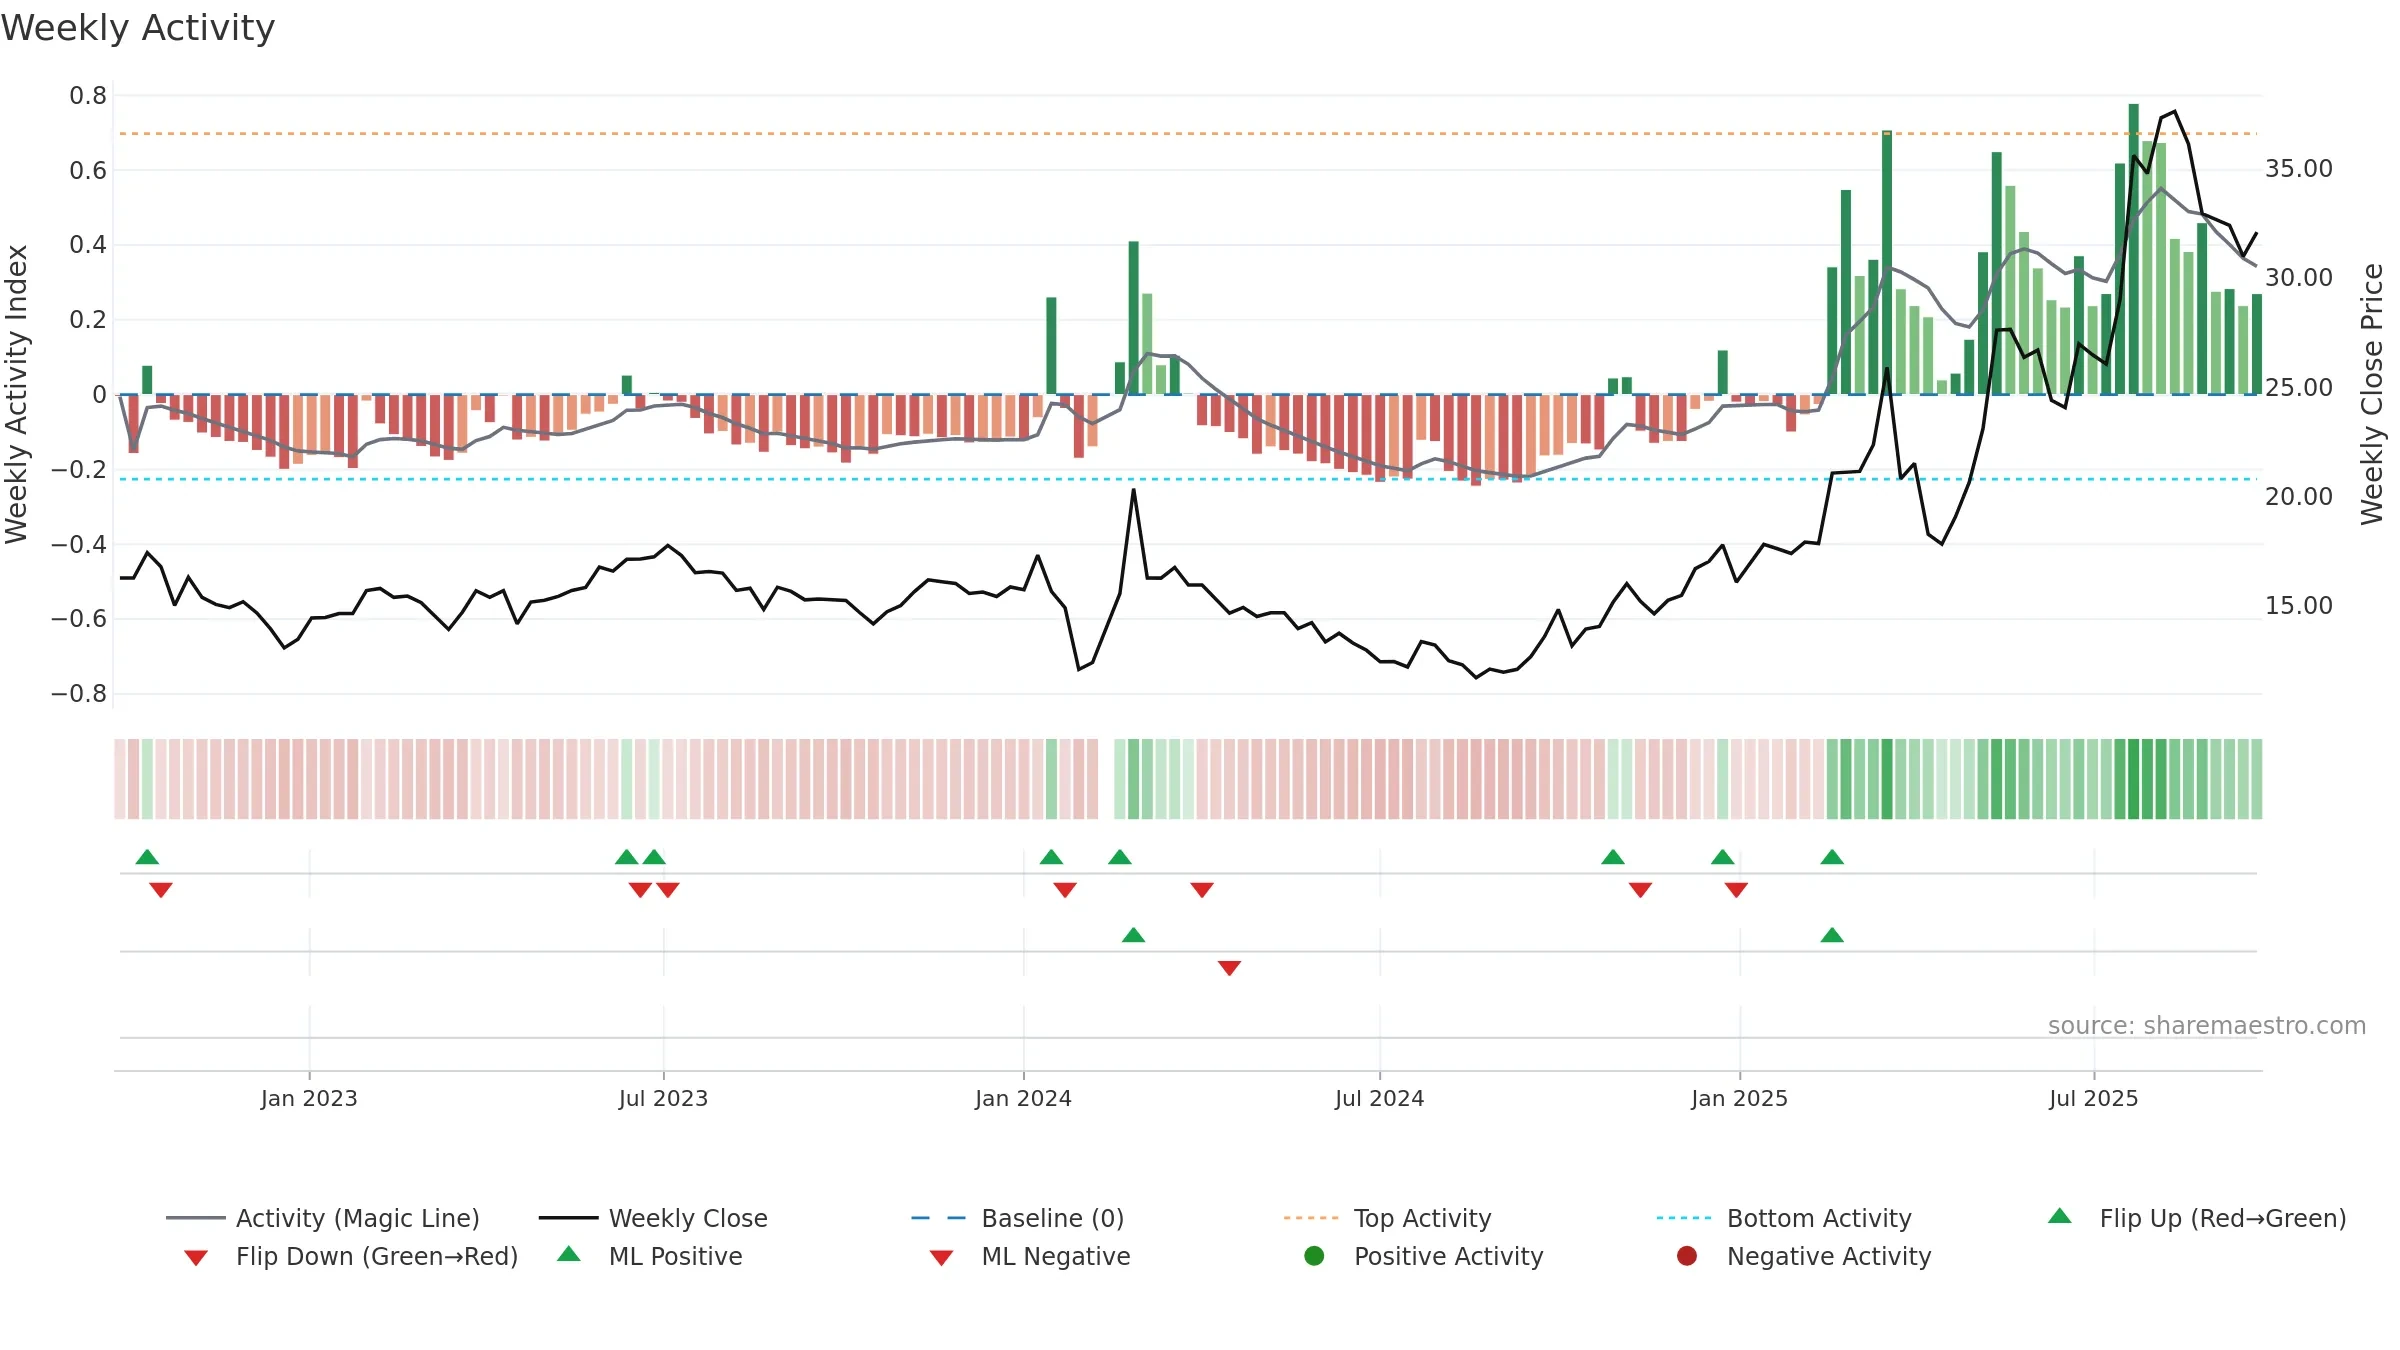Image resolution: width=2400 pixels, height=1350 pixels.
Task: Click the −0.8 activity index tick label
Action: click(79, 693)
